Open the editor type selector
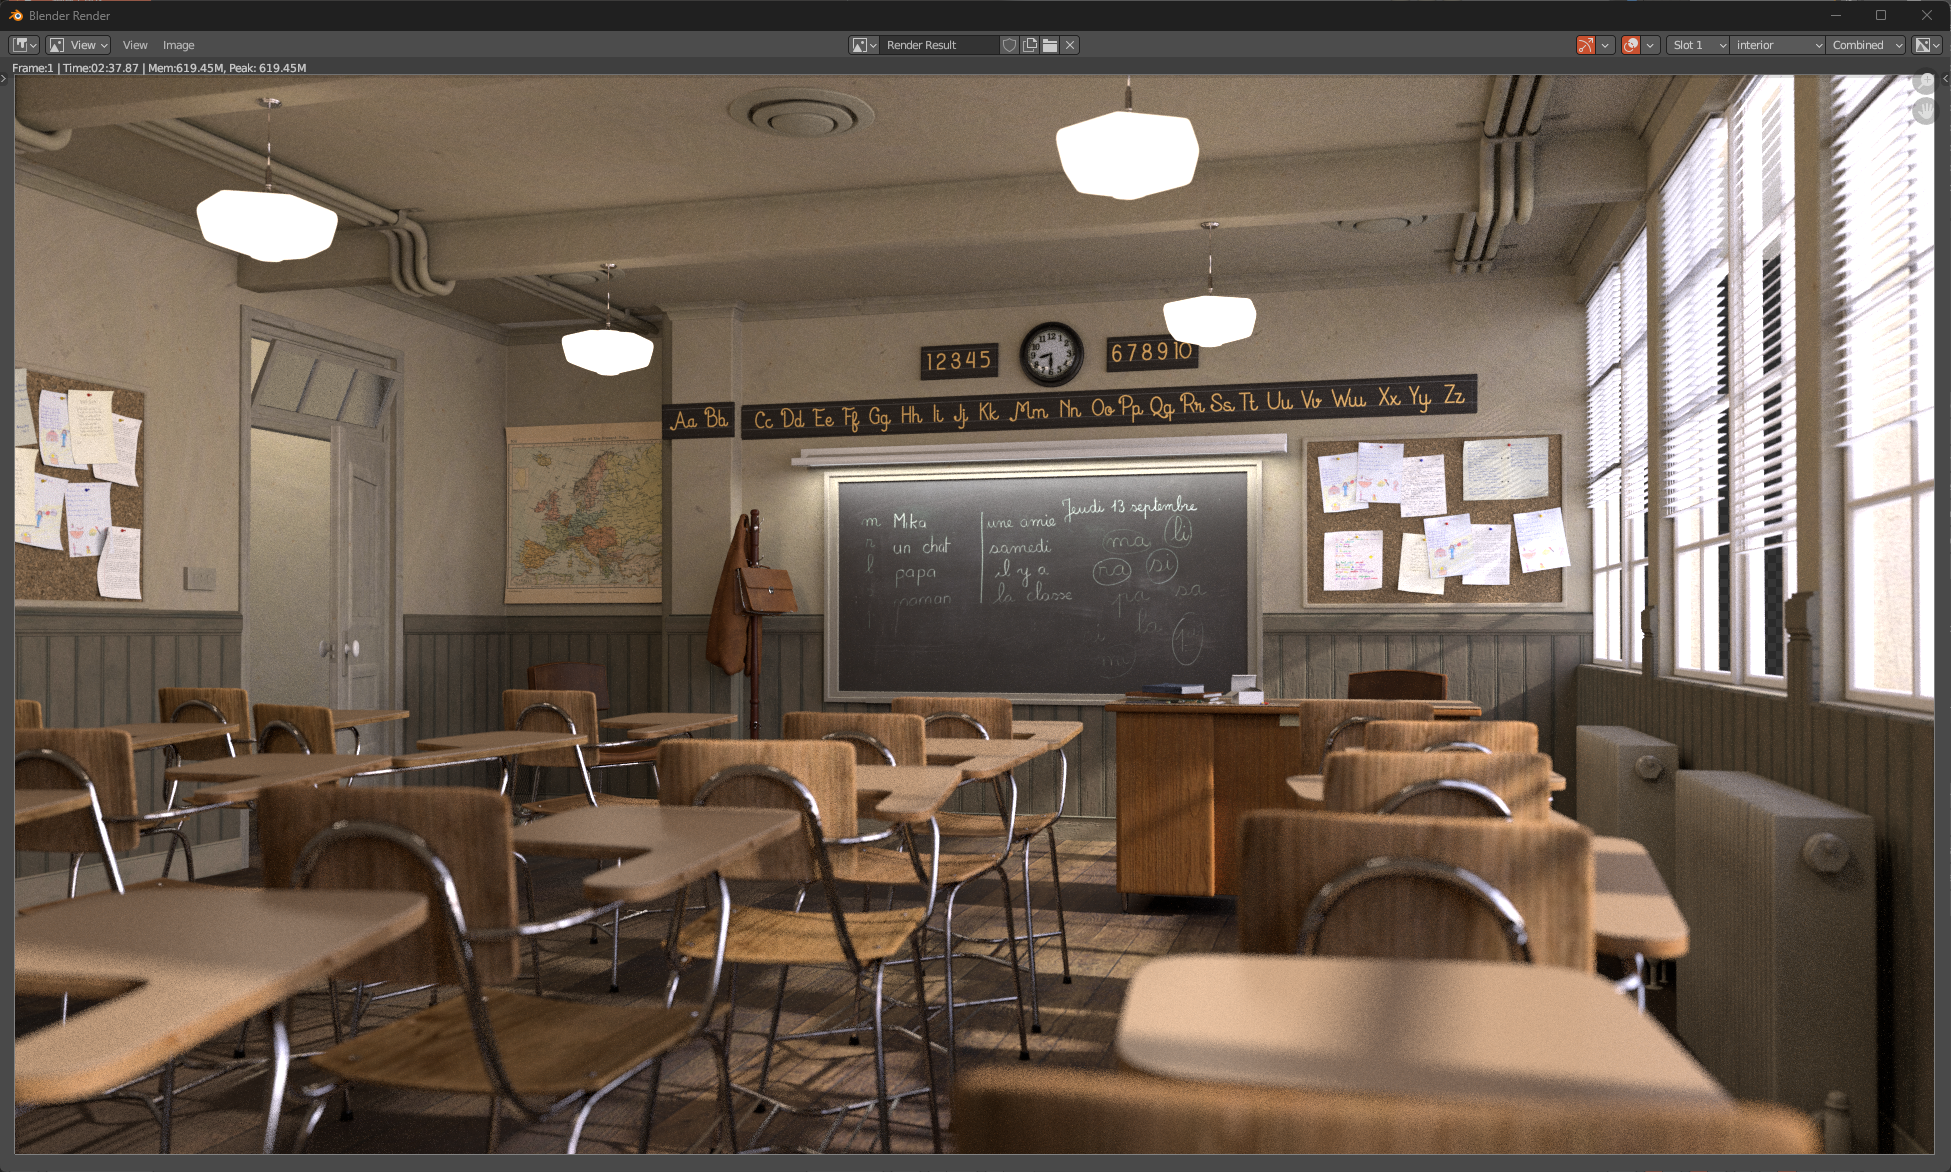 24,45
